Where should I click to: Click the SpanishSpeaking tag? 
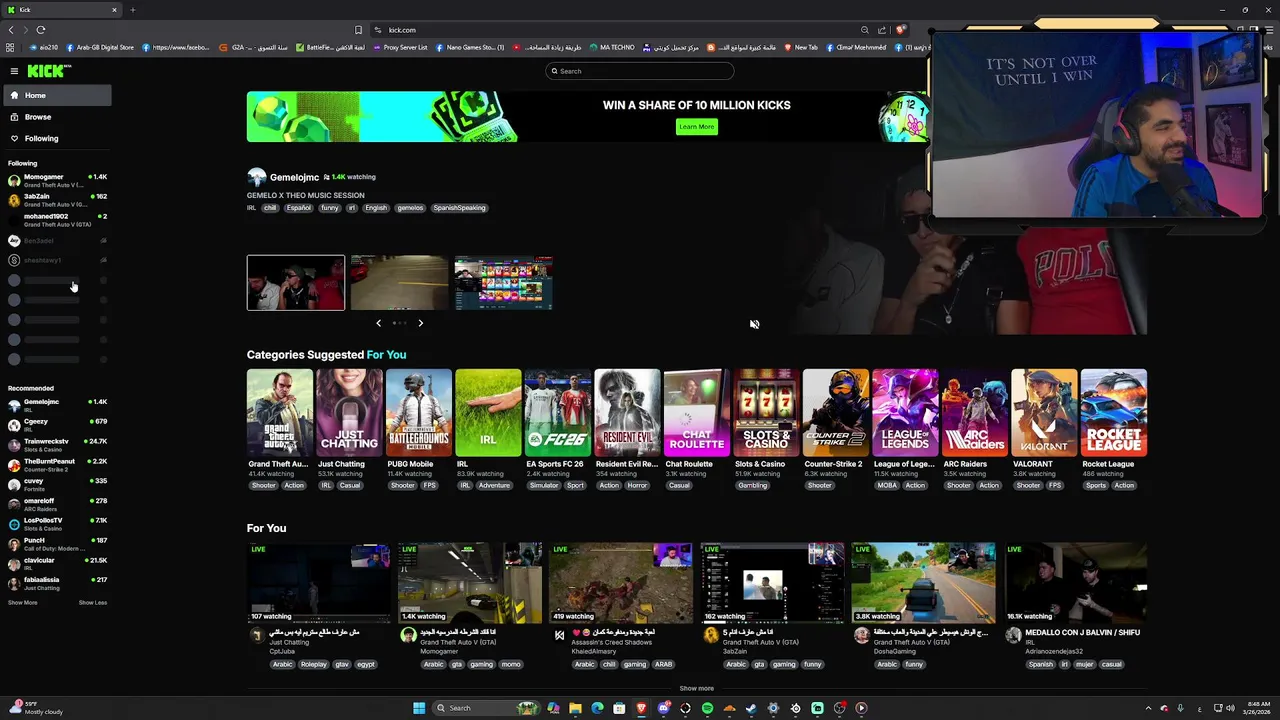459,208
